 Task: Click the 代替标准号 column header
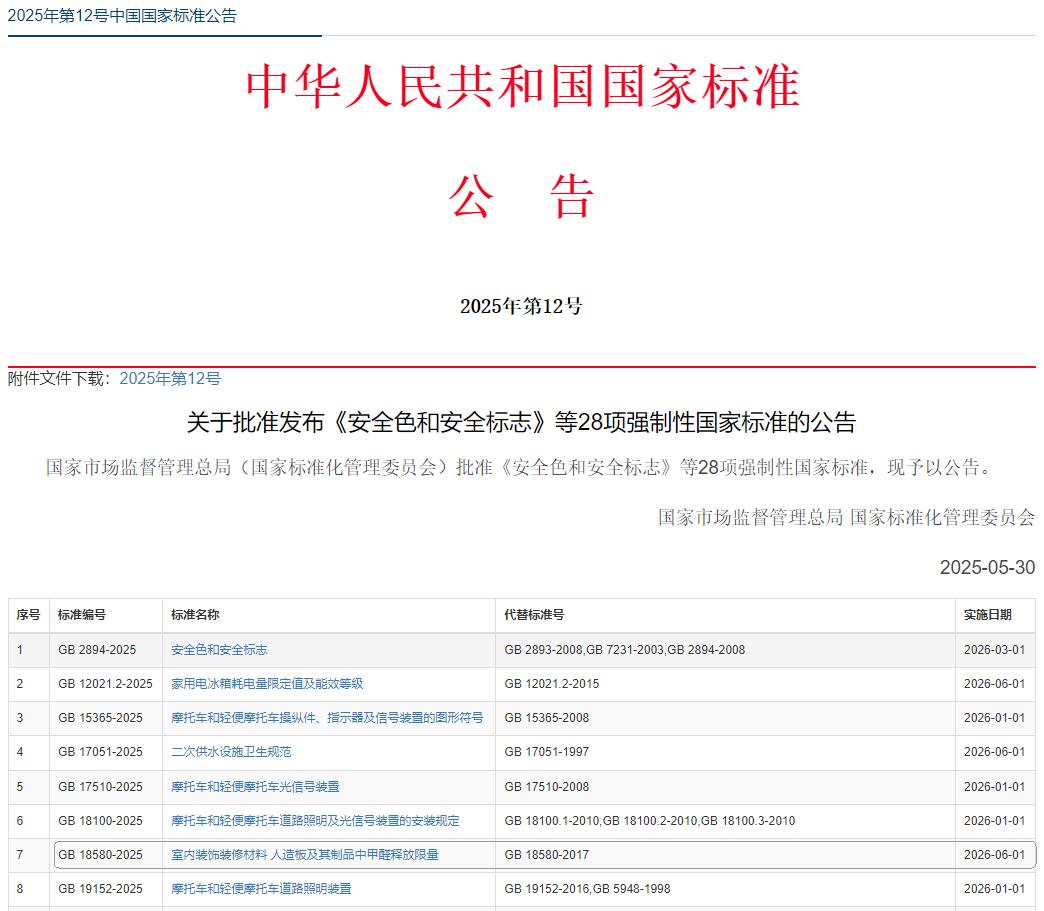pos(534,615)
